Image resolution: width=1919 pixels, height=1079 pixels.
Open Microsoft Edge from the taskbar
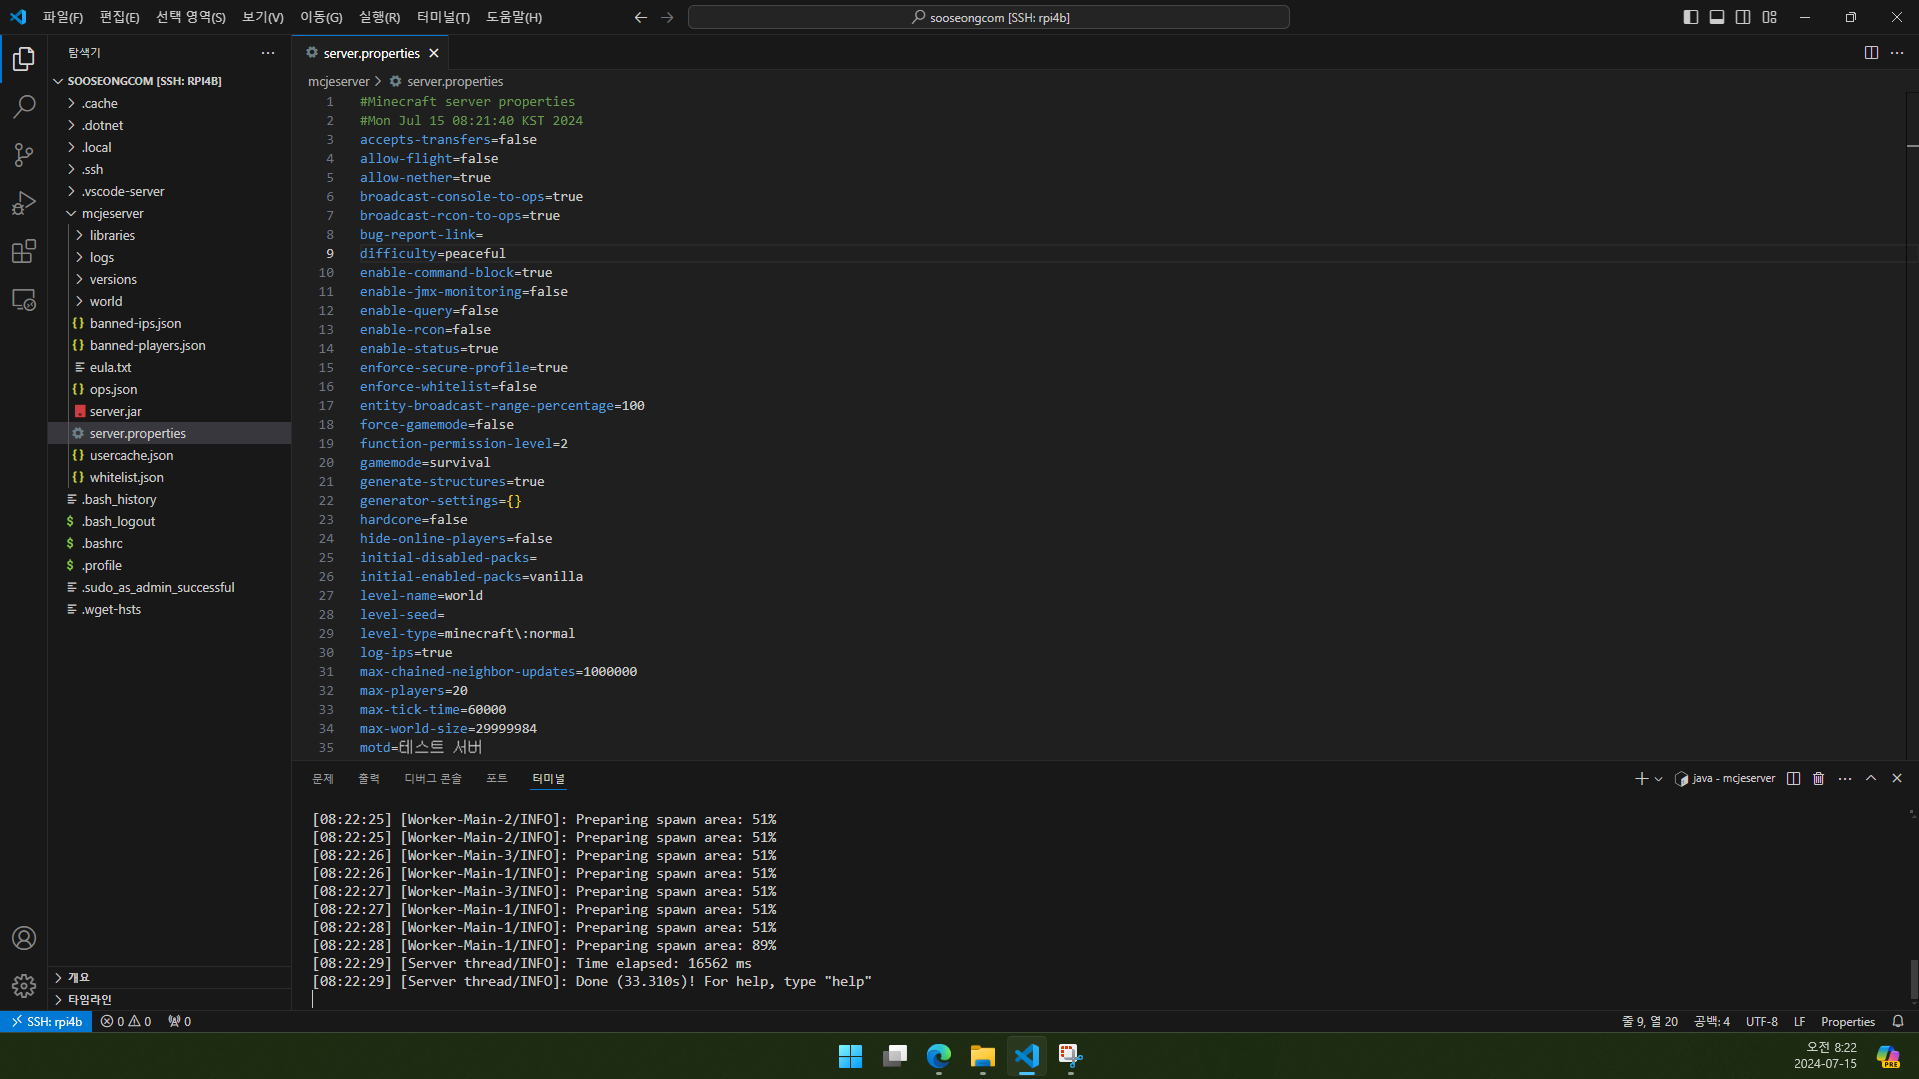coord(939,1056)
